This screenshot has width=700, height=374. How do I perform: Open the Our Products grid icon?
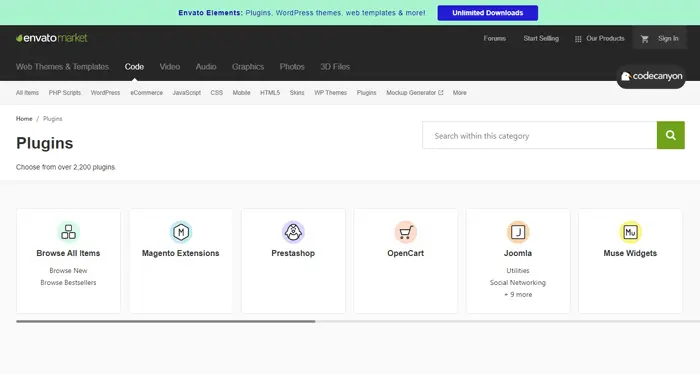pos(578,39)
